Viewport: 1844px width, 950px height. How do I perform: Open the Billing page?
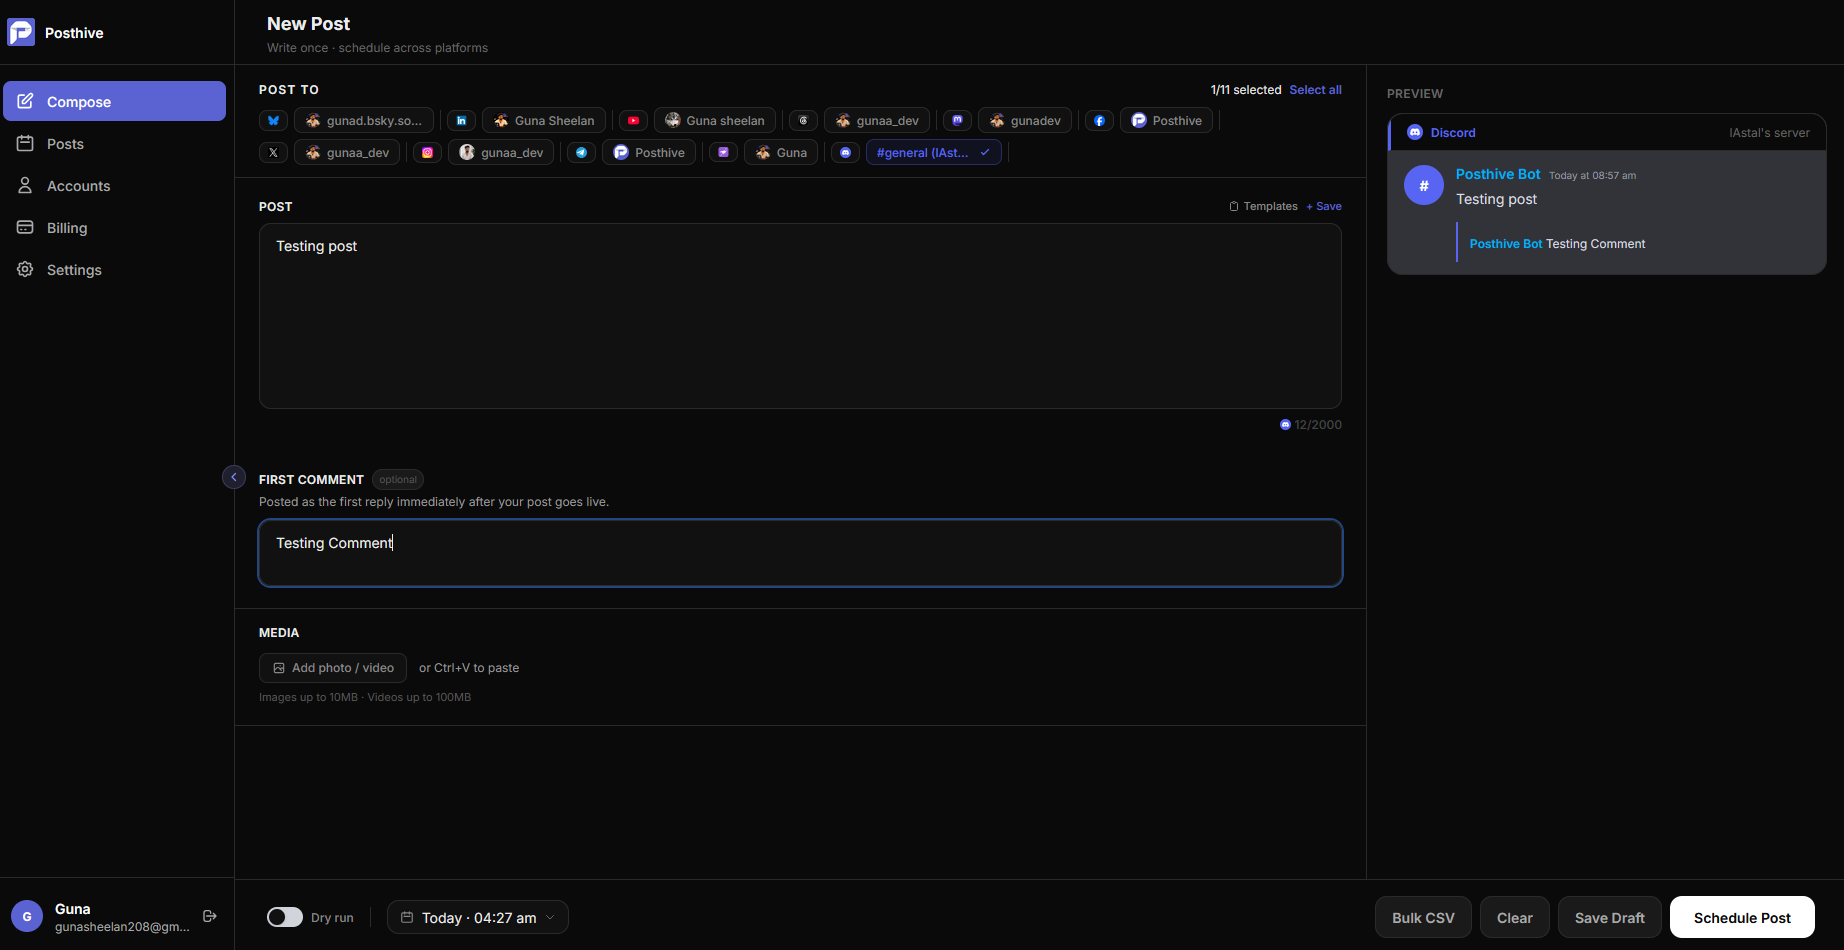pyautogui.click(x=114, y=227)
